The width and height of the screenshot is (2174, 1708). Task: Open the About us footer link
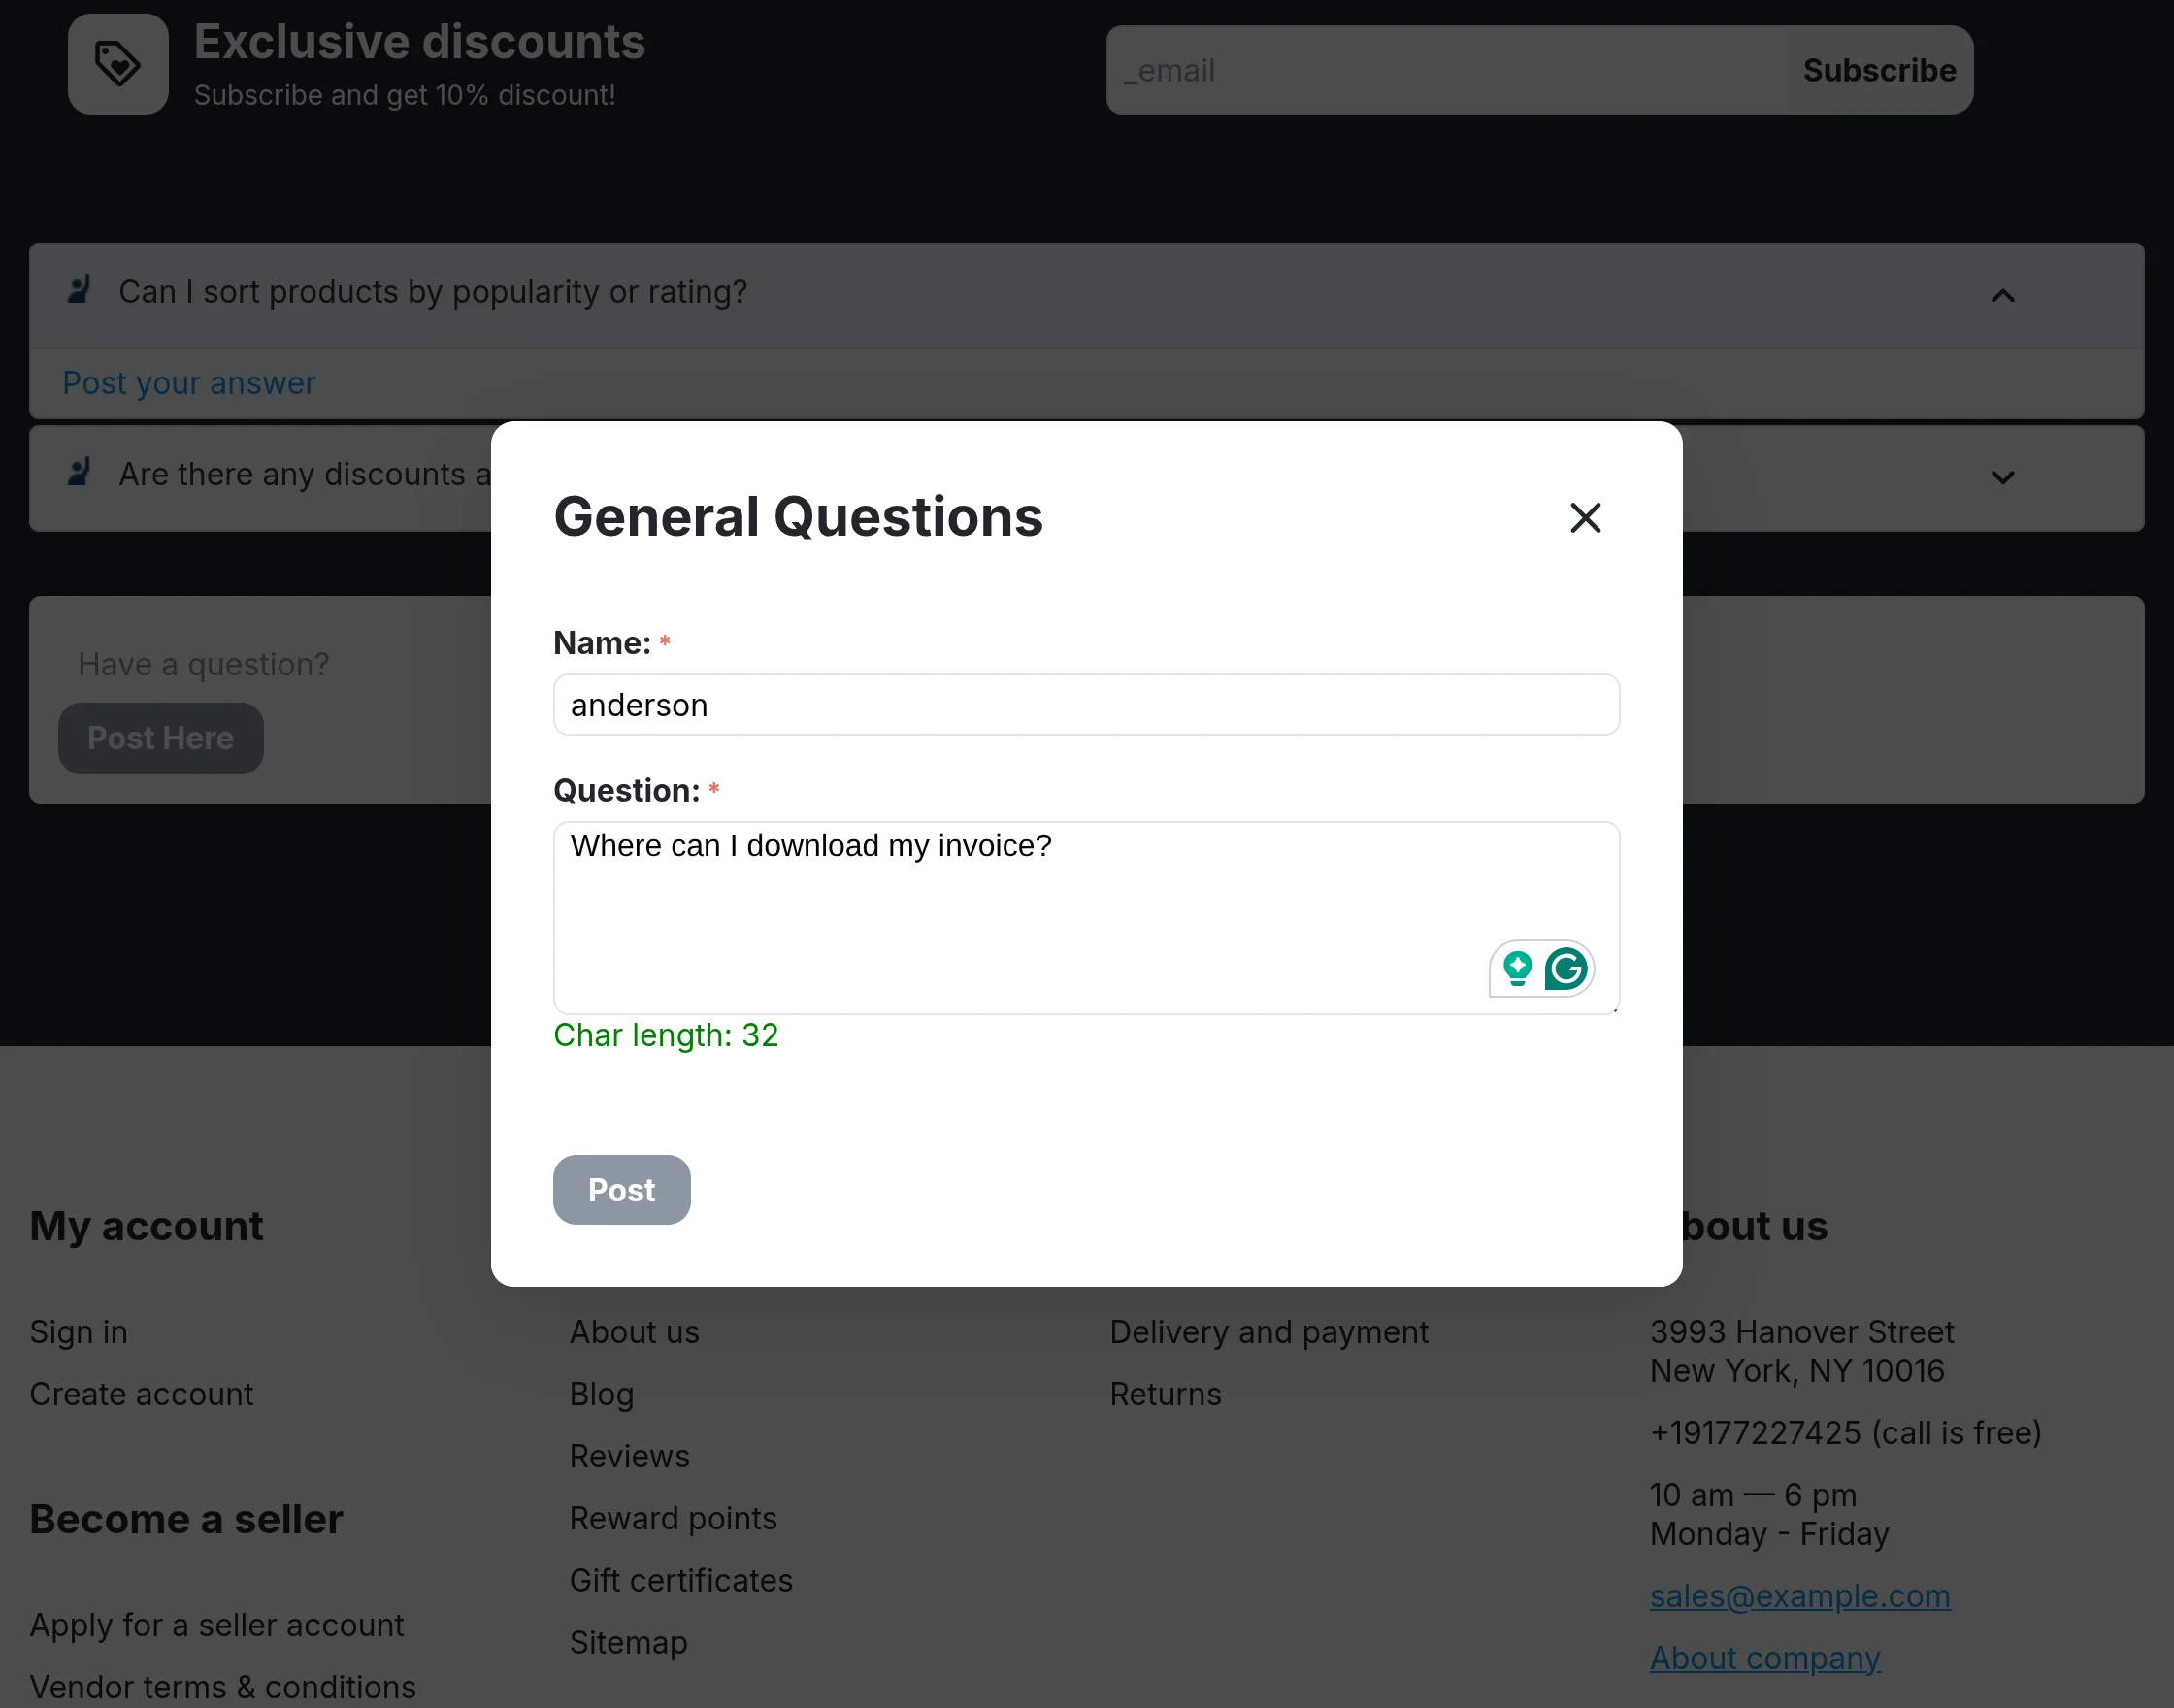coord(635,1332)
